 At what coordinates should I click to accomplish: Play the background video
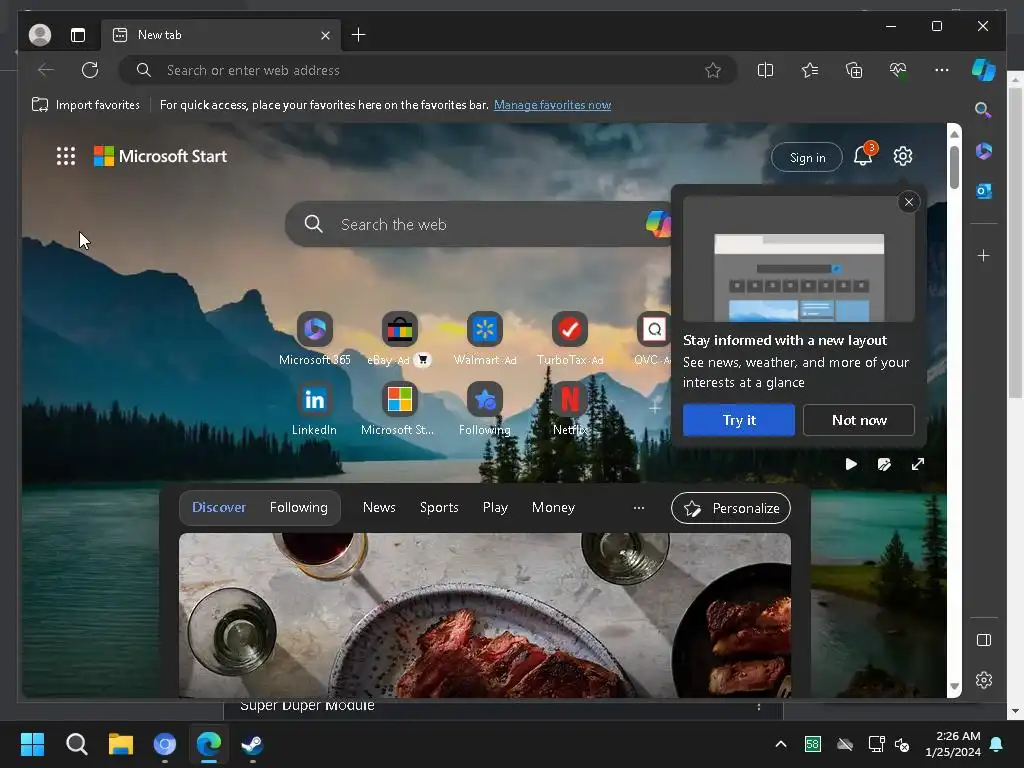tap(851, 464)
